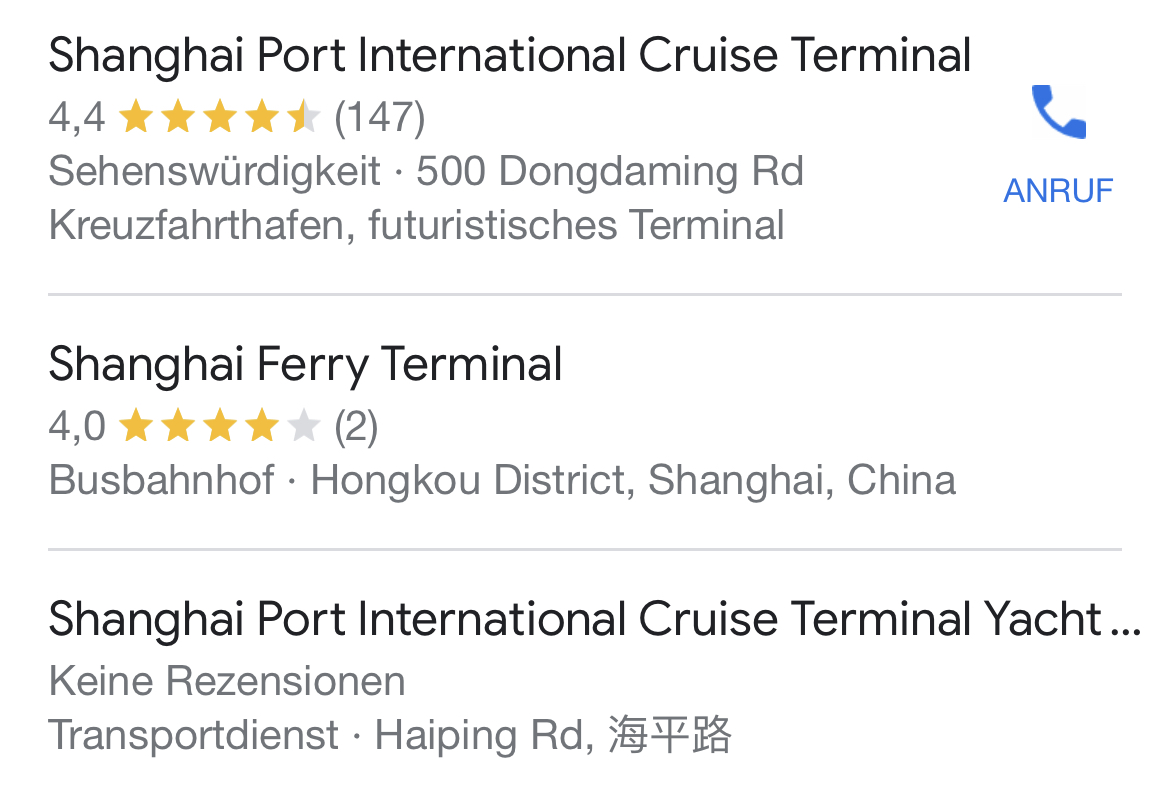Click the grey empty star of Ferry Terminal
Screen dimensions: 1170x802
tap(303, 428)
